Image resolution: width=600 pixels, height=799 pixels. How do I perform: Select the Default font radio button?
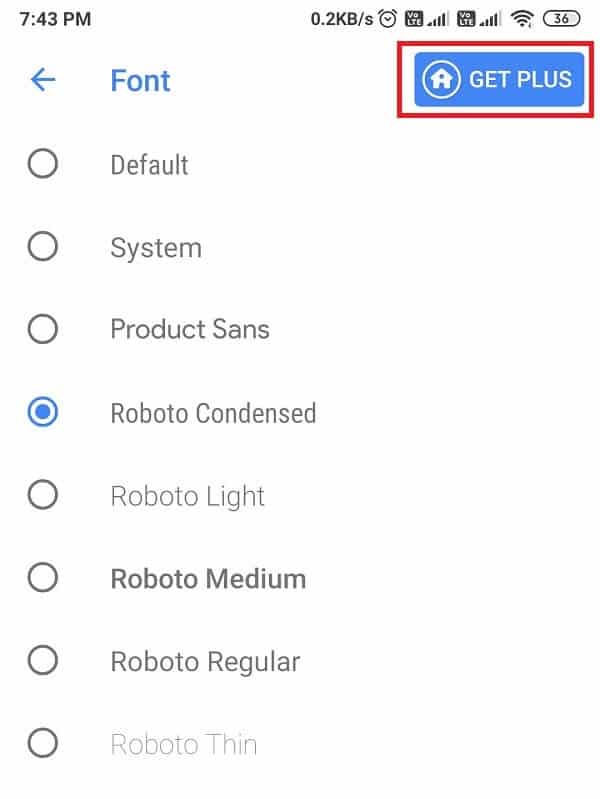tap(43, 164)
